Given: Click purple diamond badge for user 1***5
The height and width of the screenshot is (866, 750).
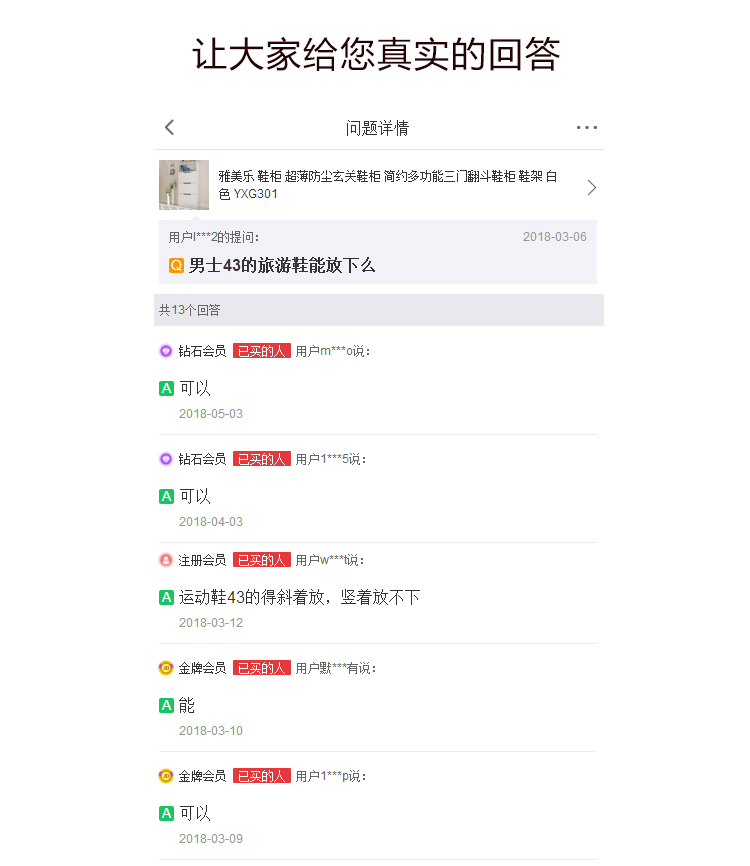Looking at the screenshot, I should 166,459.
